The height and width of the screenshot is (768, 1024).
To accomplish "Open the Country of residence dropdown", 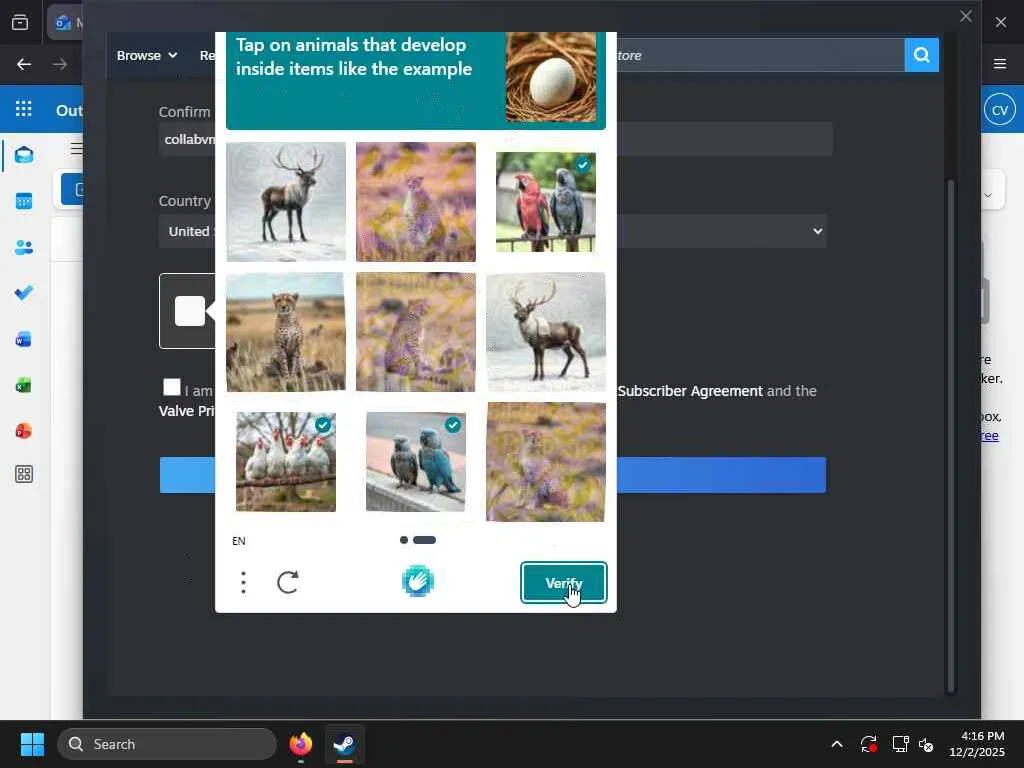I will pyautogui.click(x=493, y=231).
